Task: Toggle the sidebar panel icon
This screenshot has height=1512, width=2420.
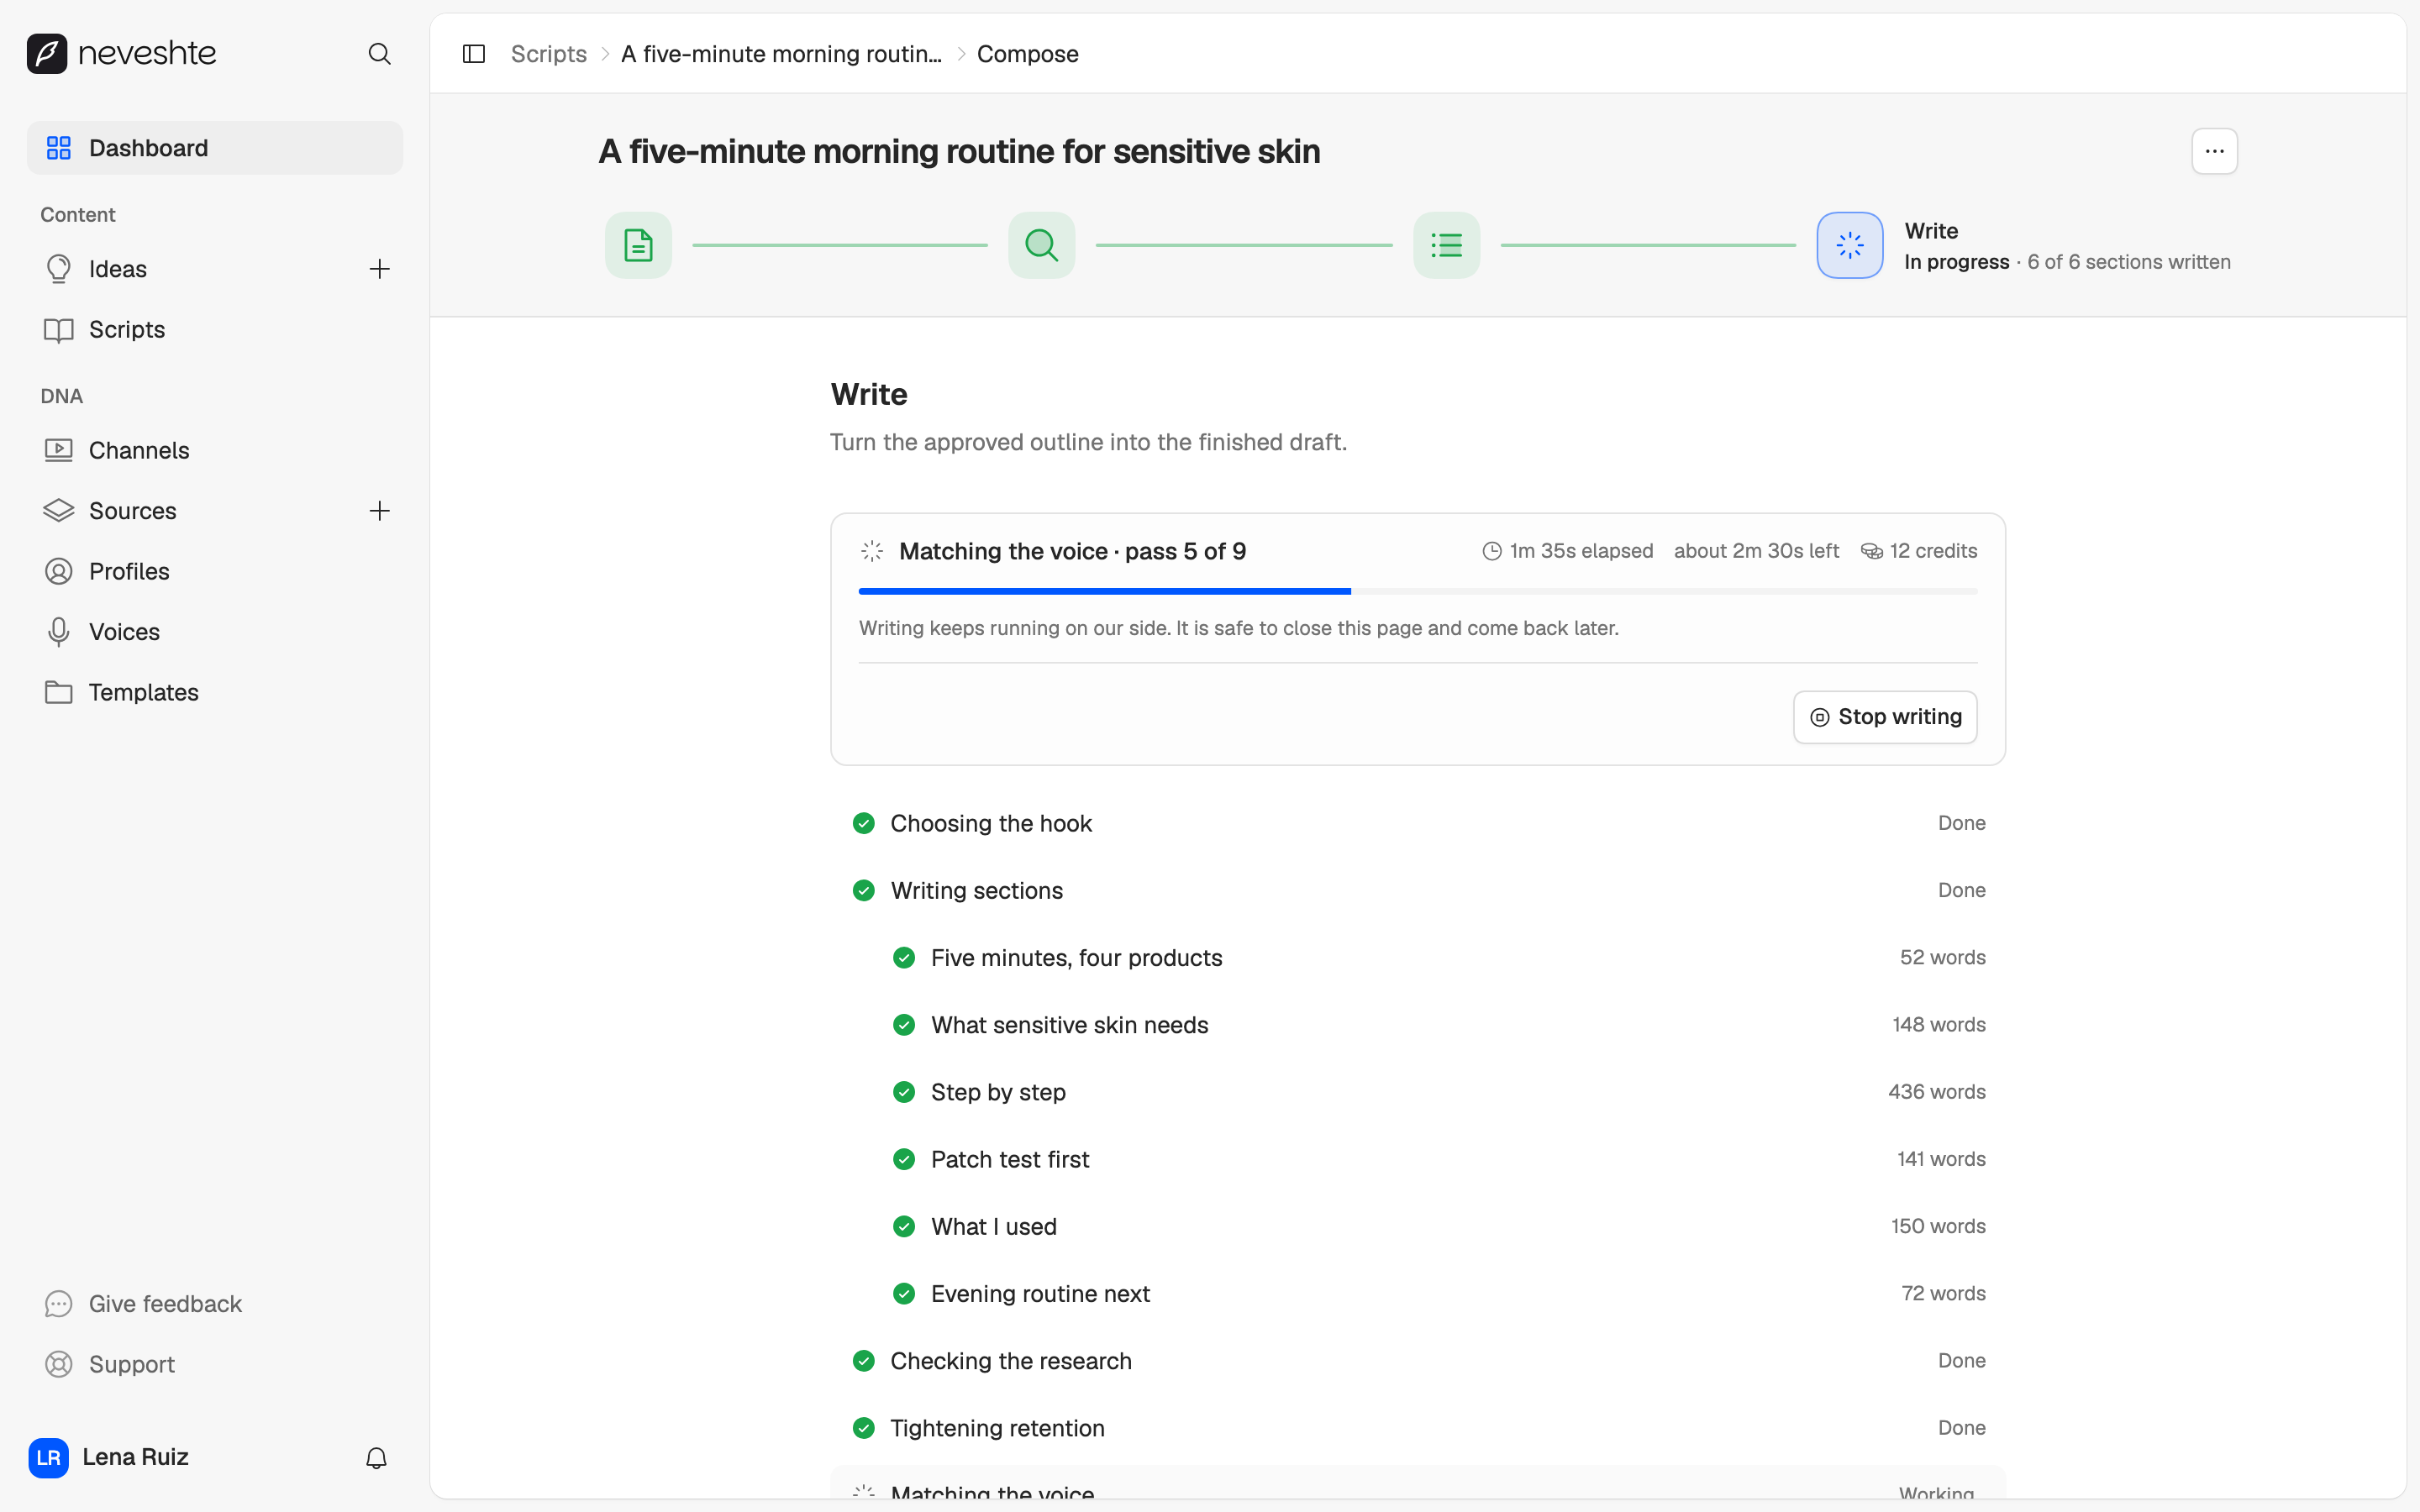Action: tap(474, 54)
